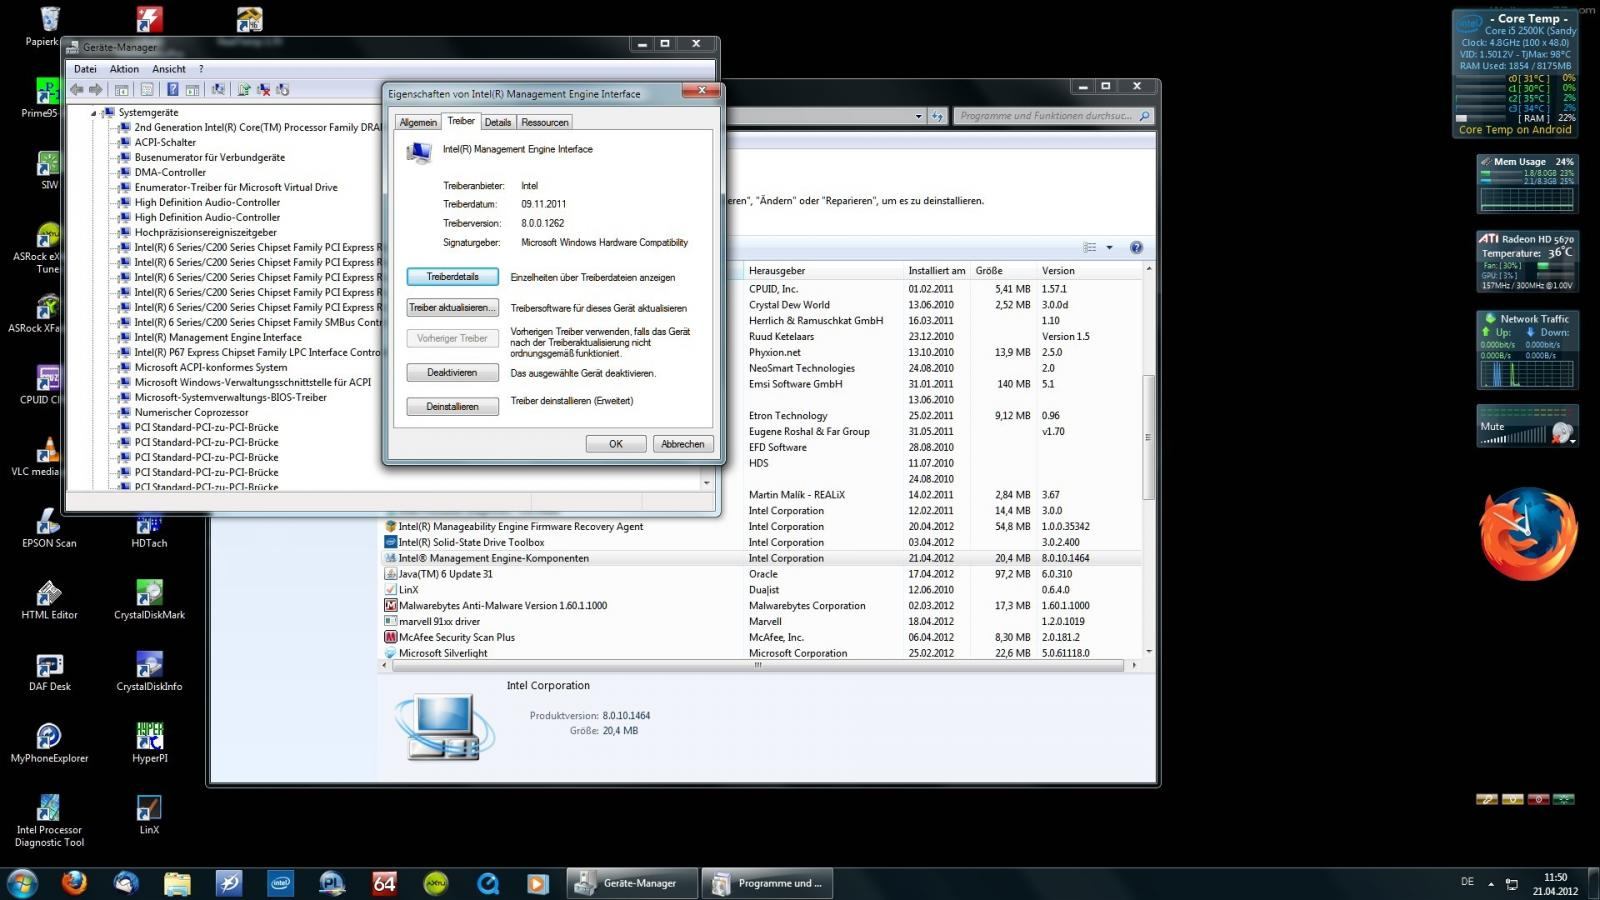Select Malwarebytes Anti-Malware program row
Image resolution: width=1600 pixels, height=900 pixels.
tap(760, 606)
